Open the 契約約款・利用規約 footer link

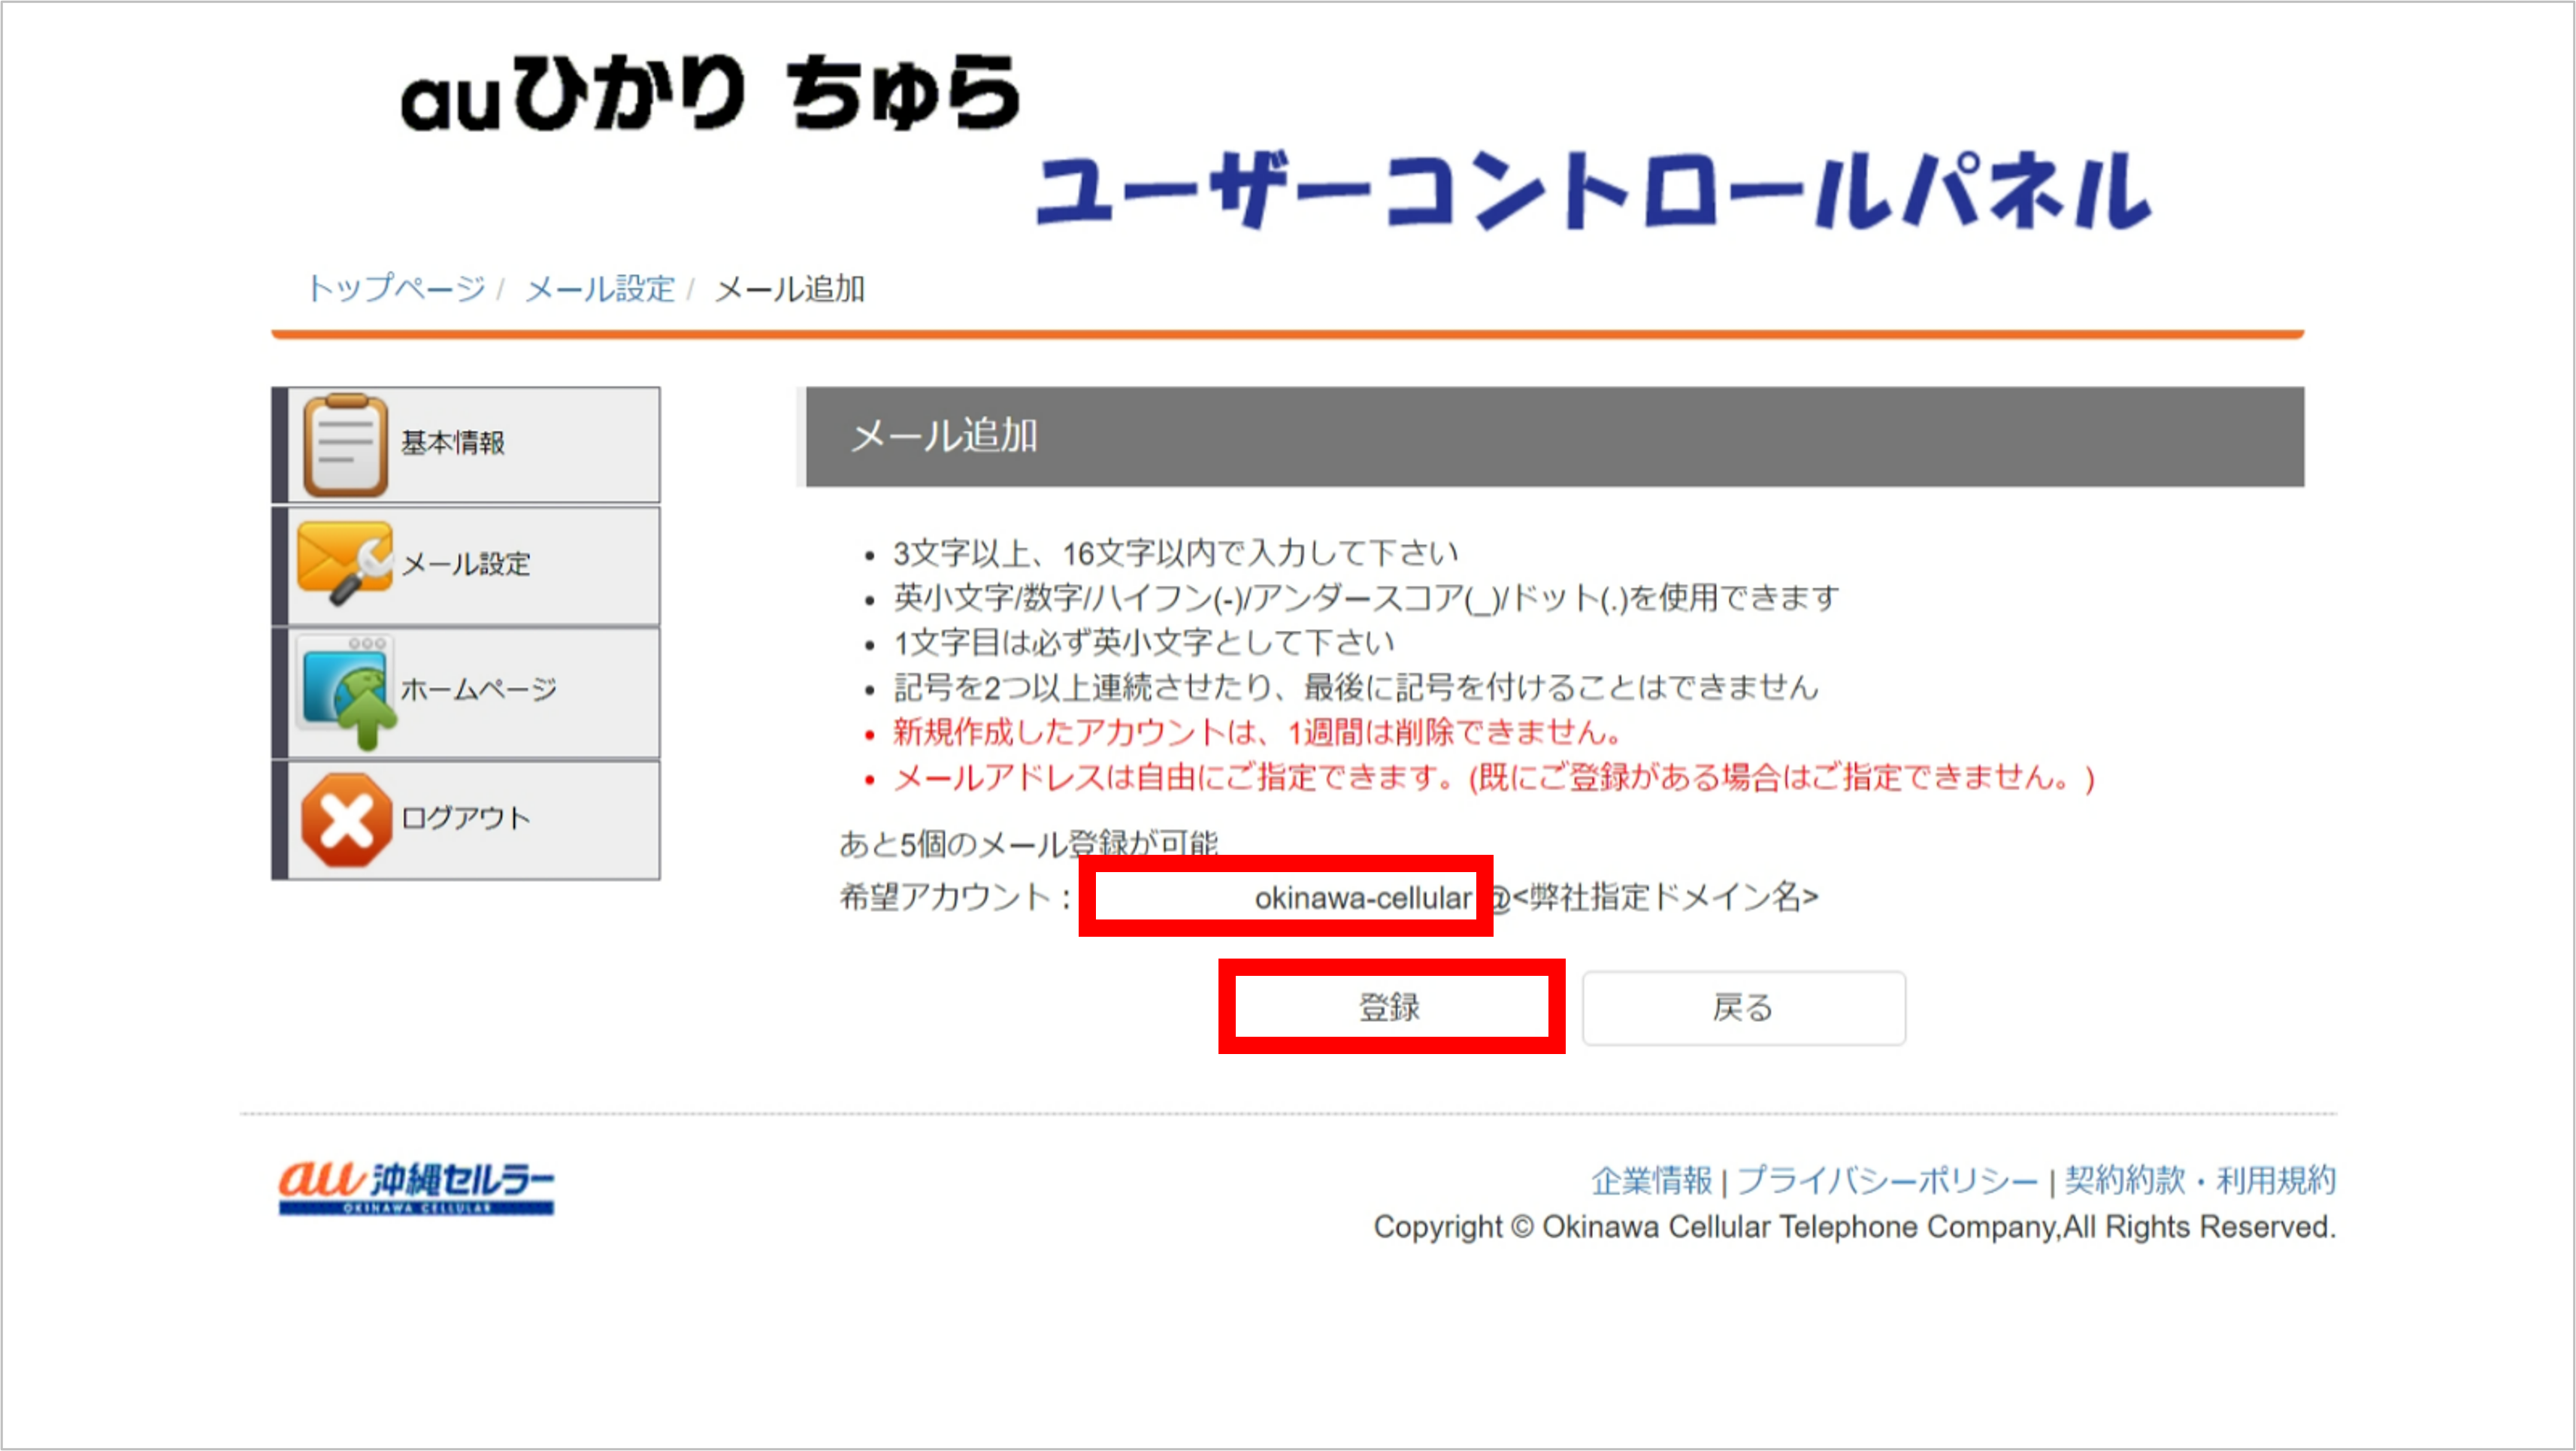click(2200, 1181)
